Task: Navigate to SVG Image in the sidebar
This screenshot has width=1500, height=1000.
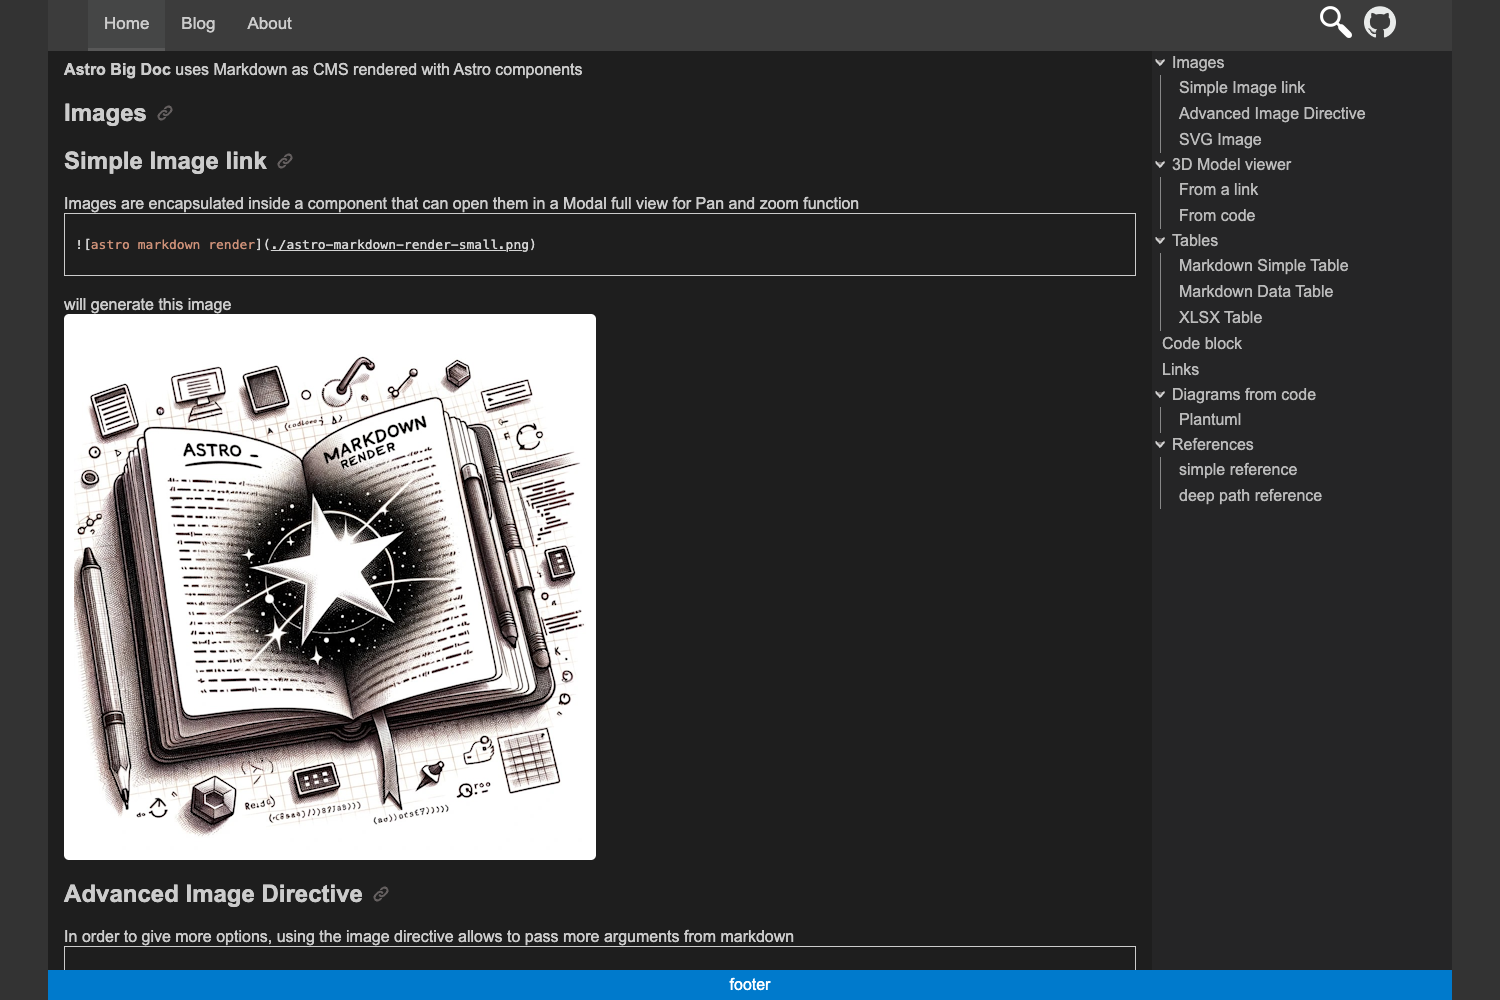Action: coord(1220,139)
